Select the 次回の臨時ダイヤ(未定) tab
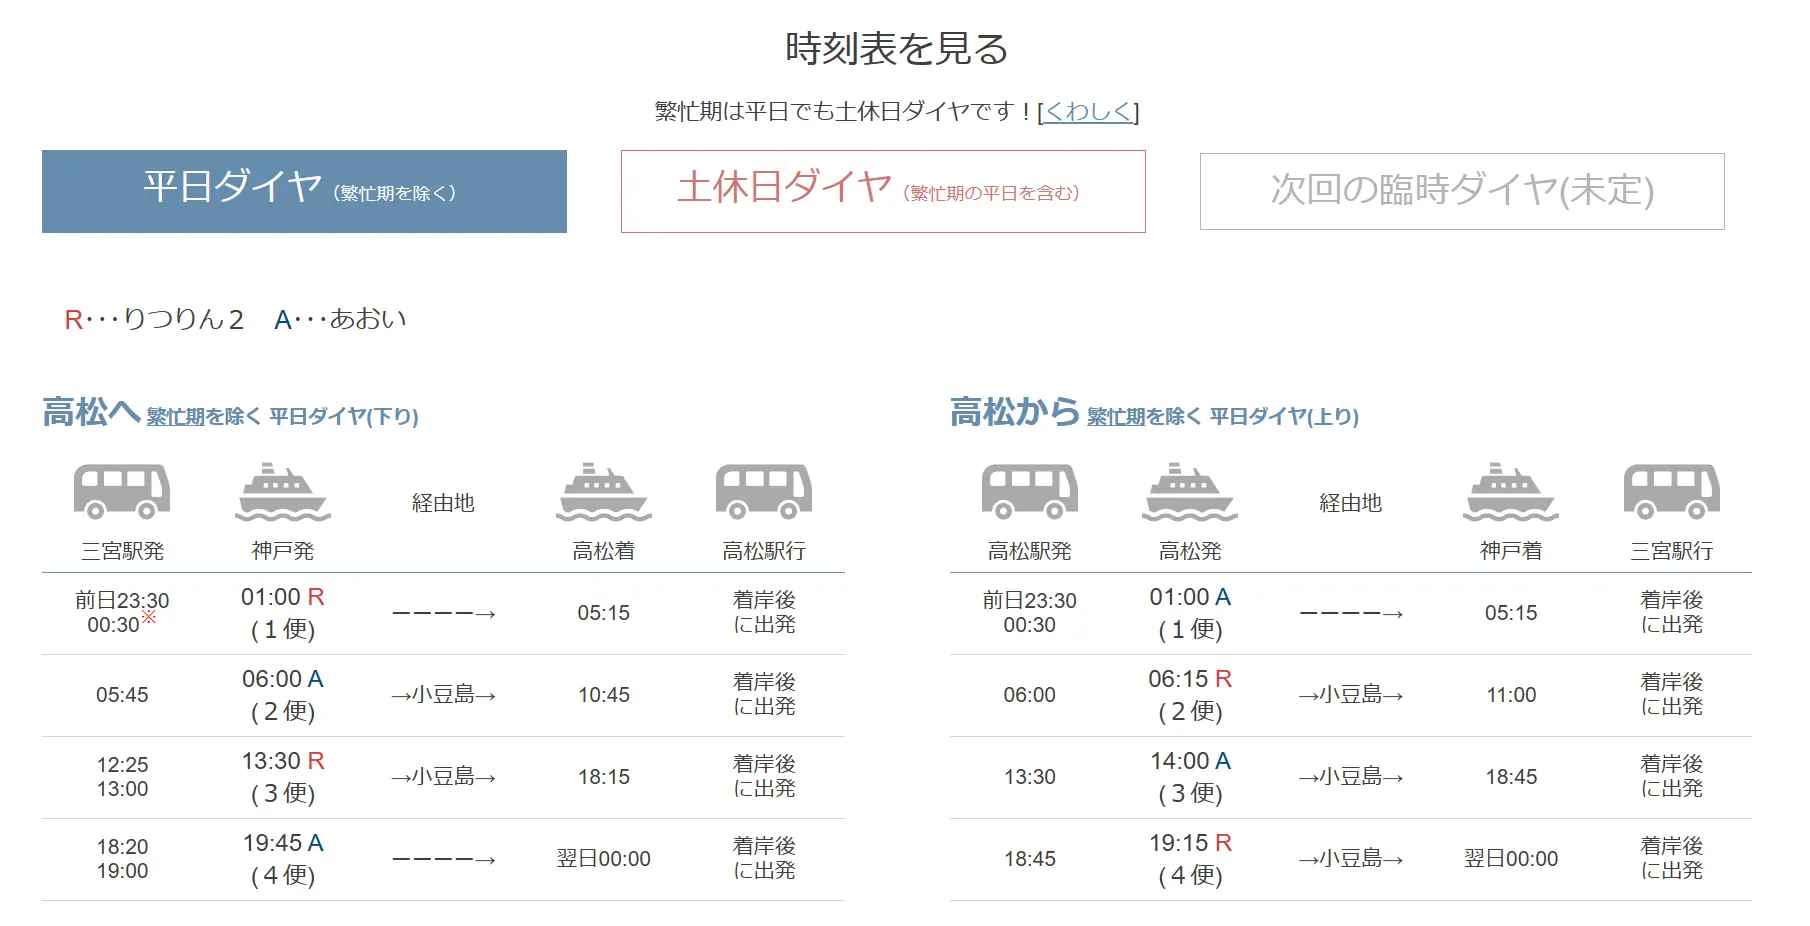 pos(1462,192)
